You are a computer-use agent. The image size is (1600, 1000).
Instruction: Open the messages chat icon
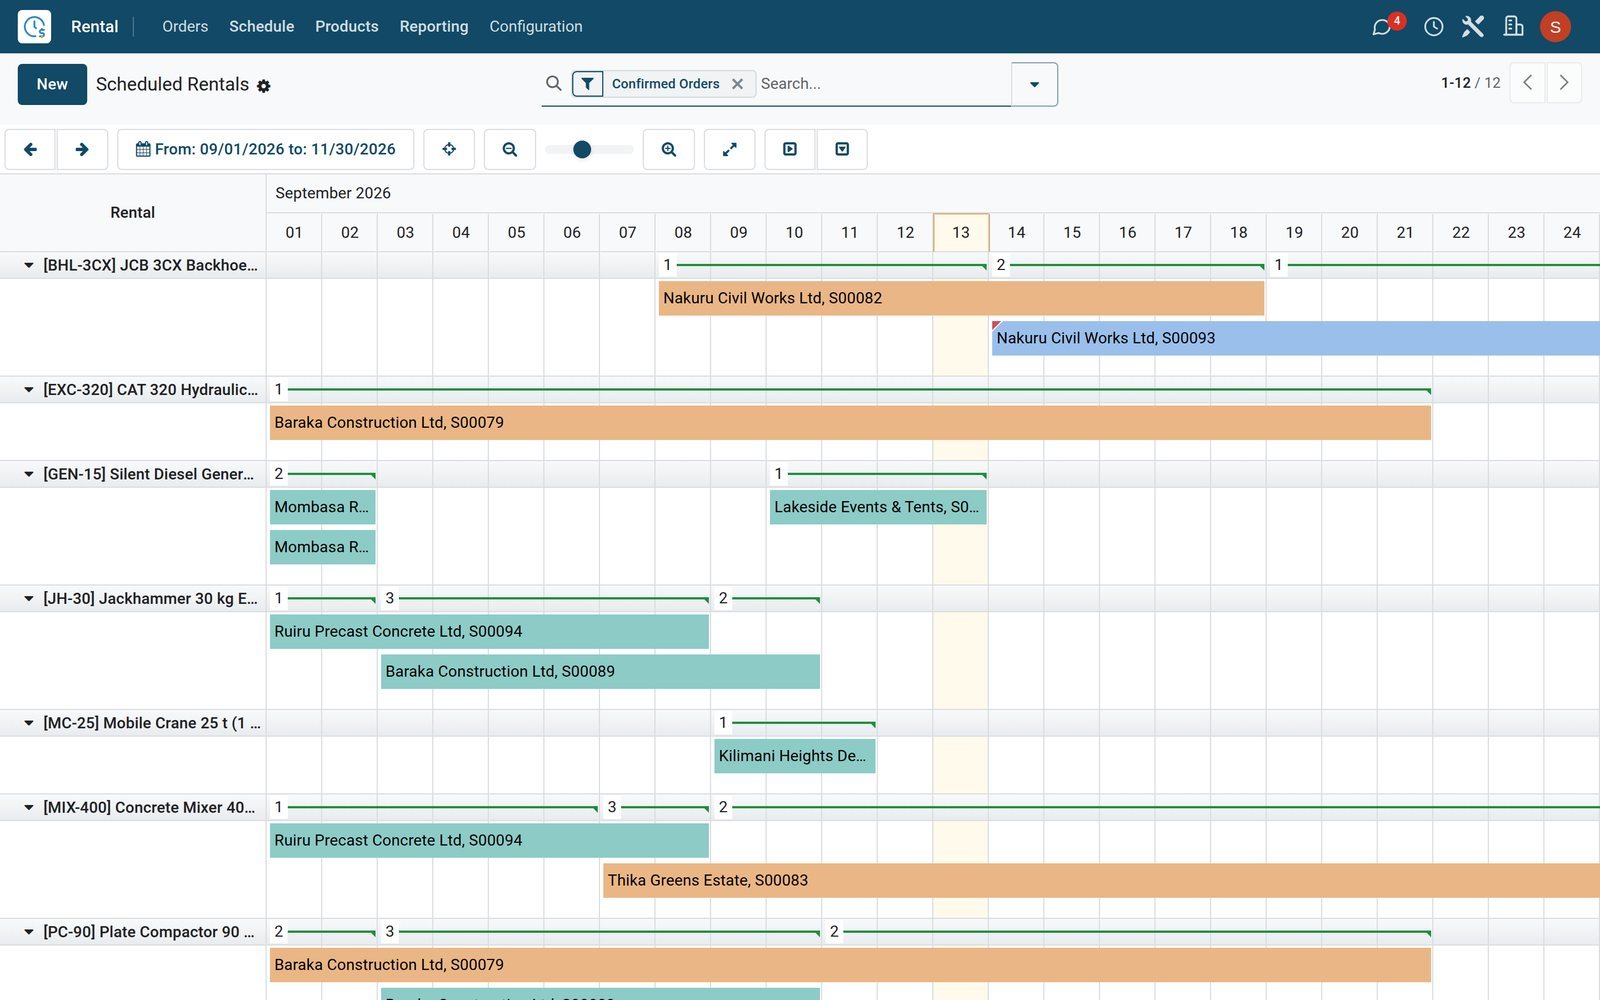[x=1382, y=27]
